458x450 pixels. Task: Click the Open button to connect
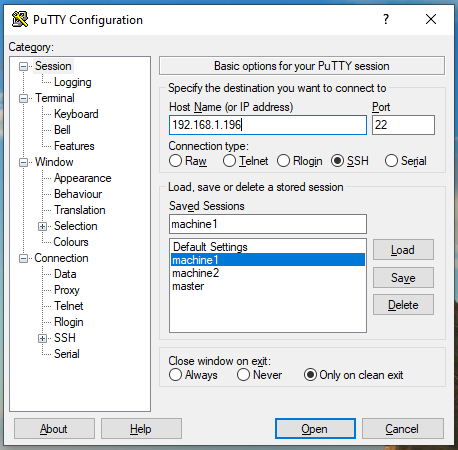click(x=315, y=429)
